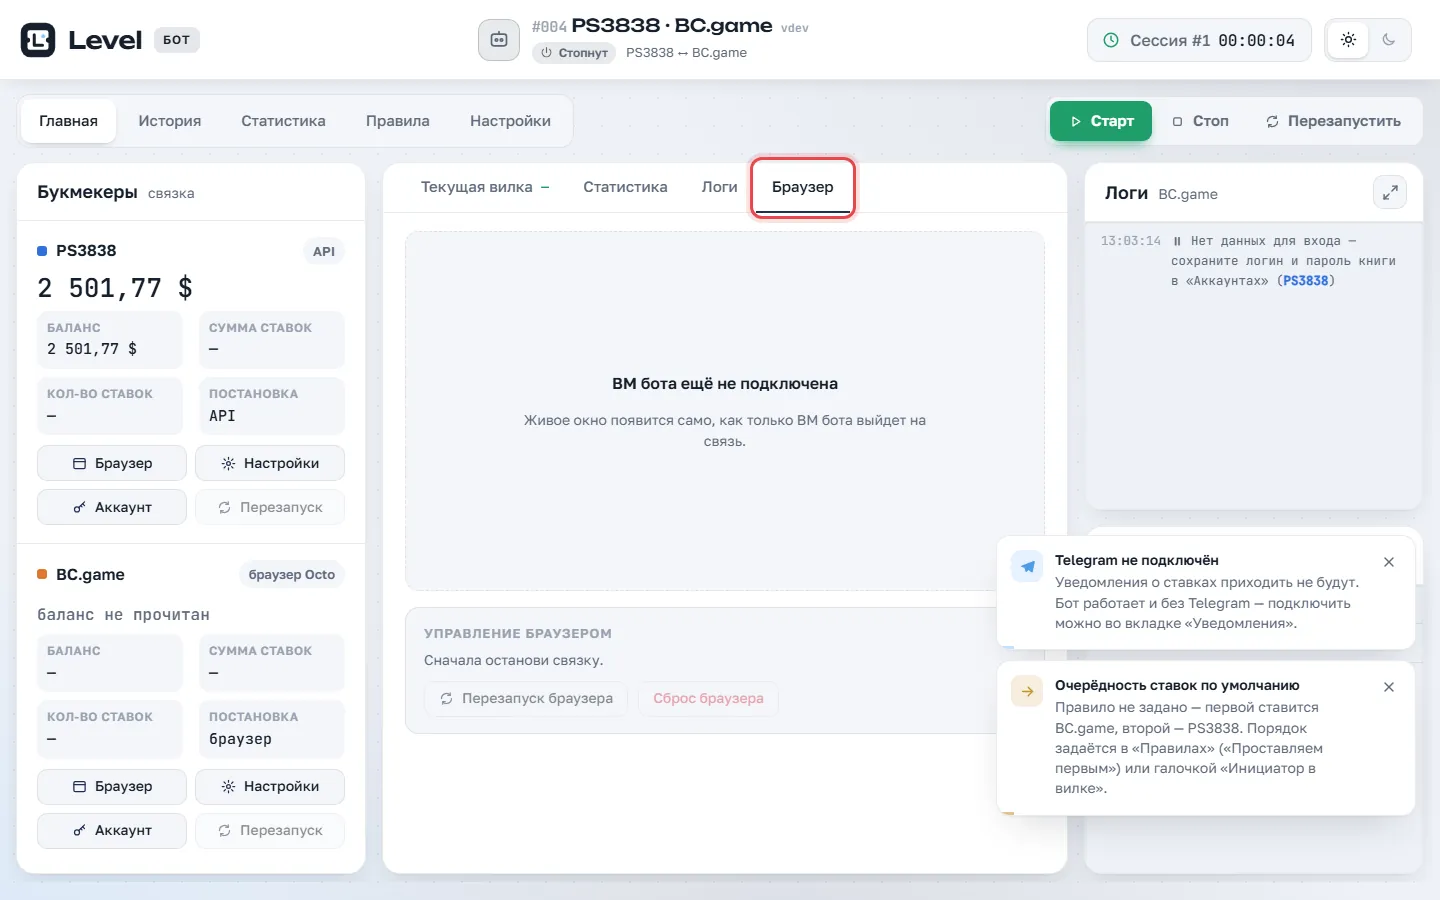Click the BC.game bookmaker name

[90, 575]
